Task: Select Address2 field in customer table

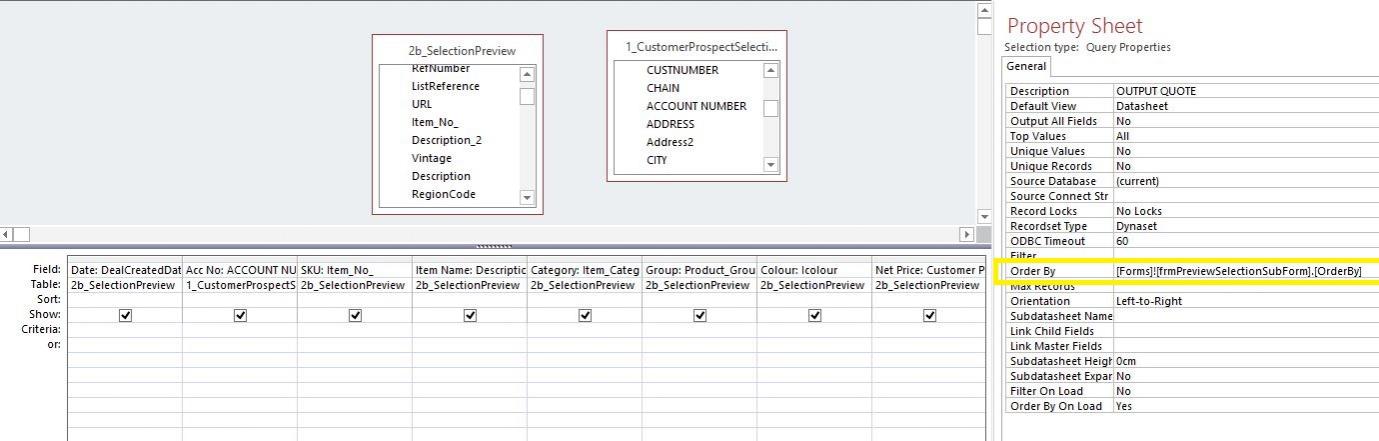Action: click(670, 142)
